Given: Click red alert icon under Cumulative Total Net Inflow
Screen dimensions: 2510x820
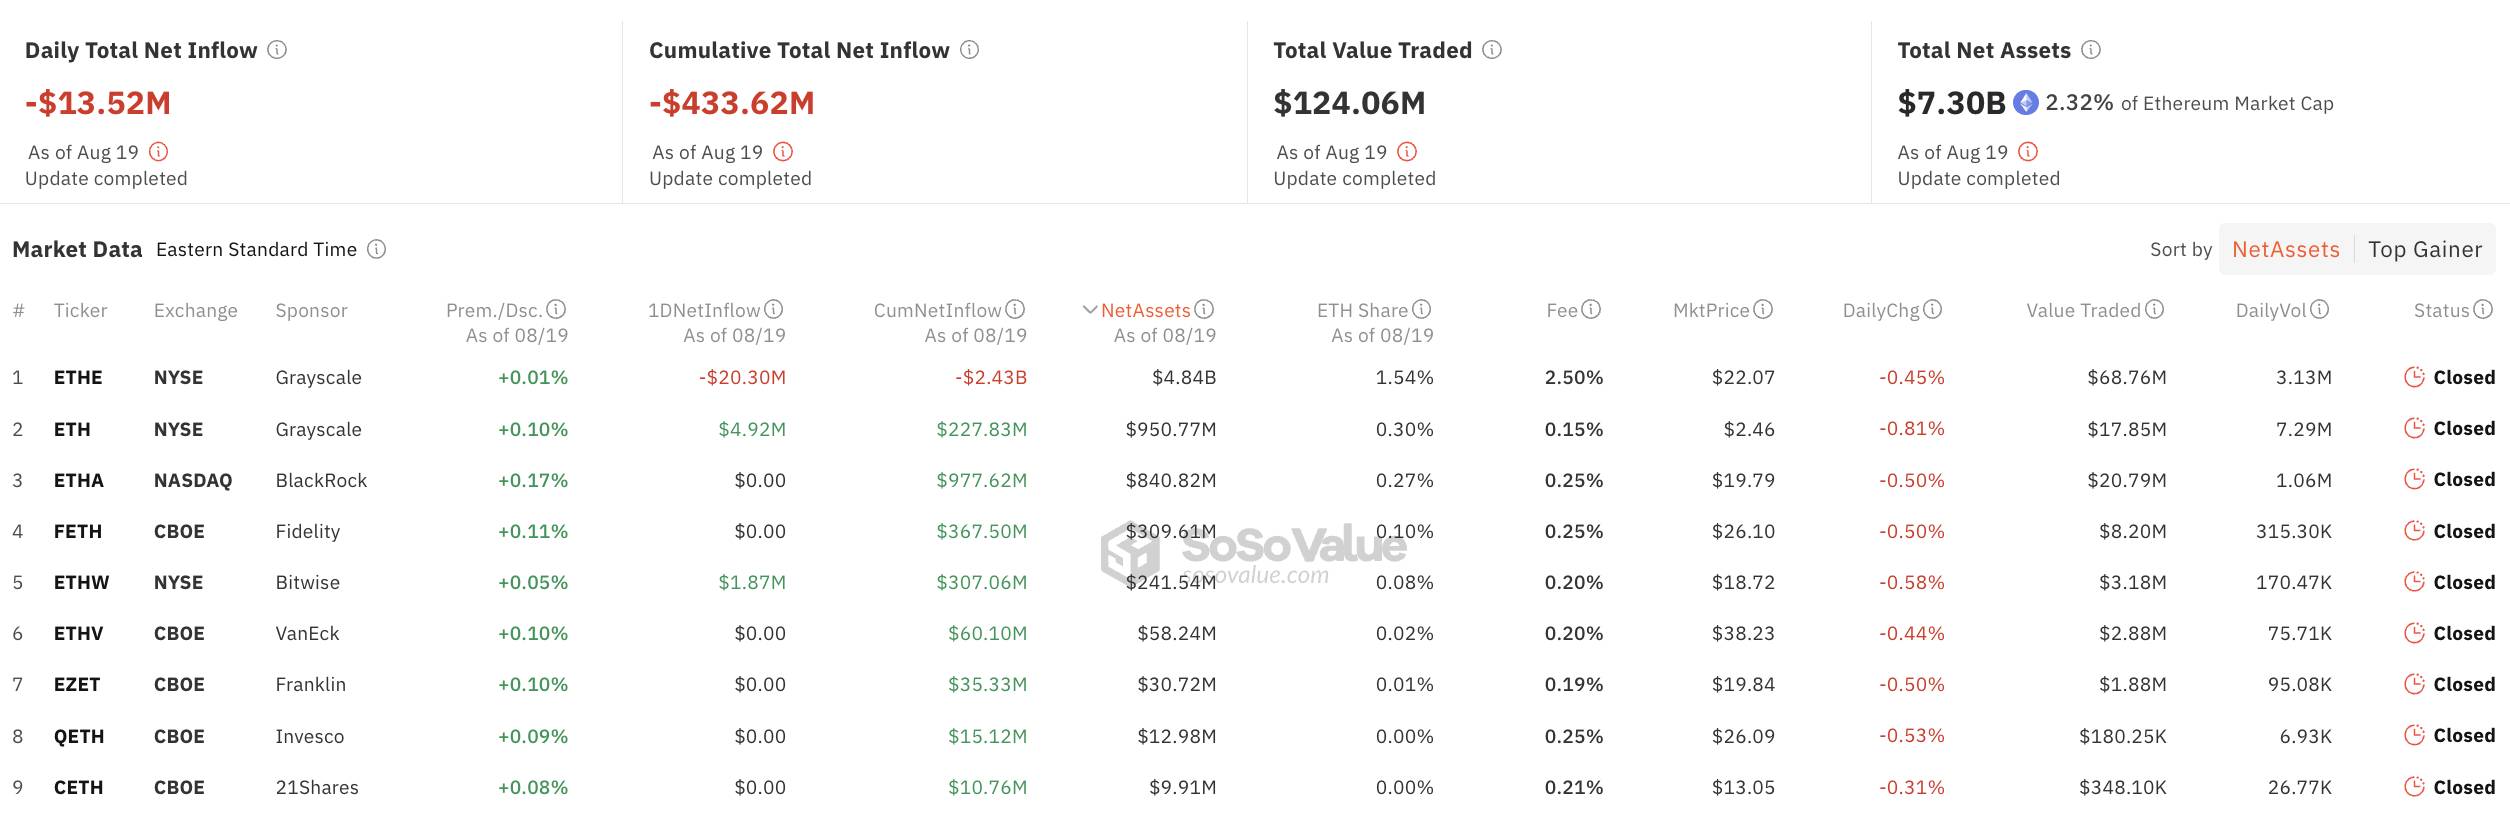Looking at the screenshot, I should click(x=783, y=152).
